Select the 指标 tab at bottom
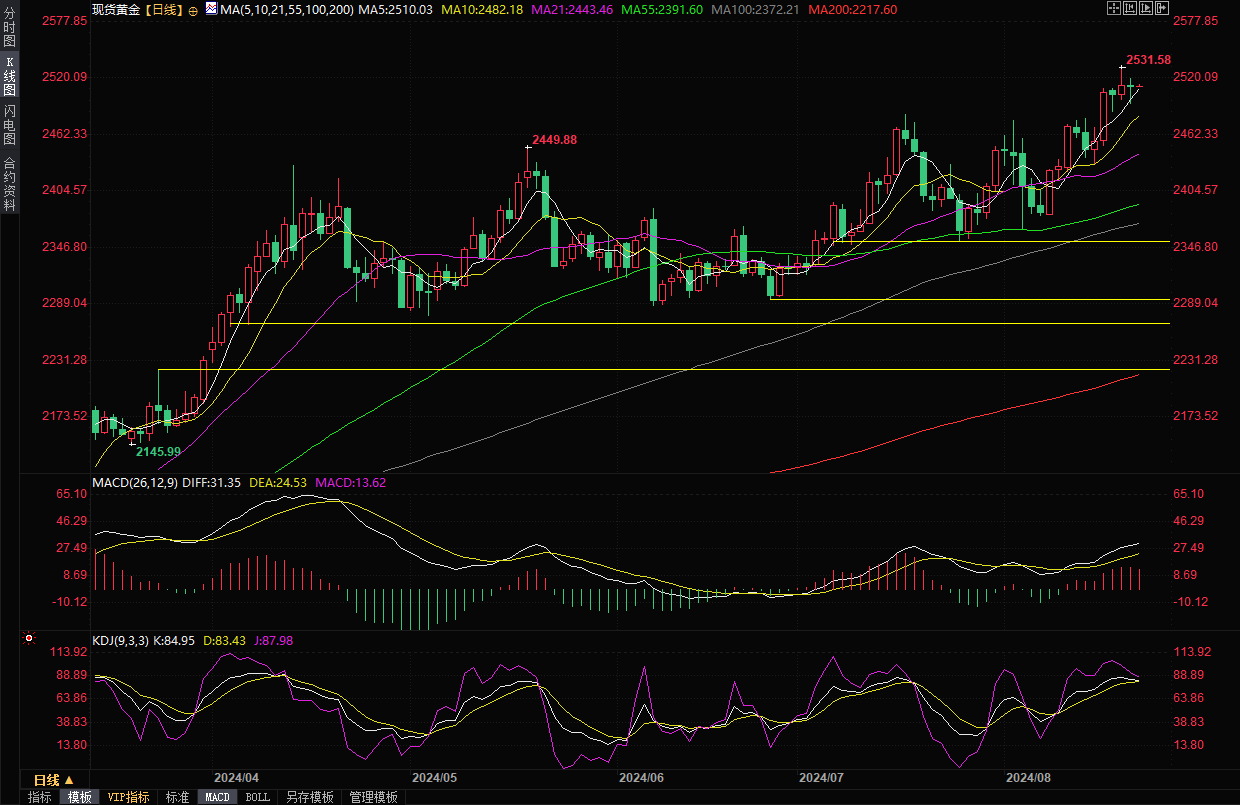This screenshot has width=1240, height=805. pyautogui.click(x=40, y=797)
